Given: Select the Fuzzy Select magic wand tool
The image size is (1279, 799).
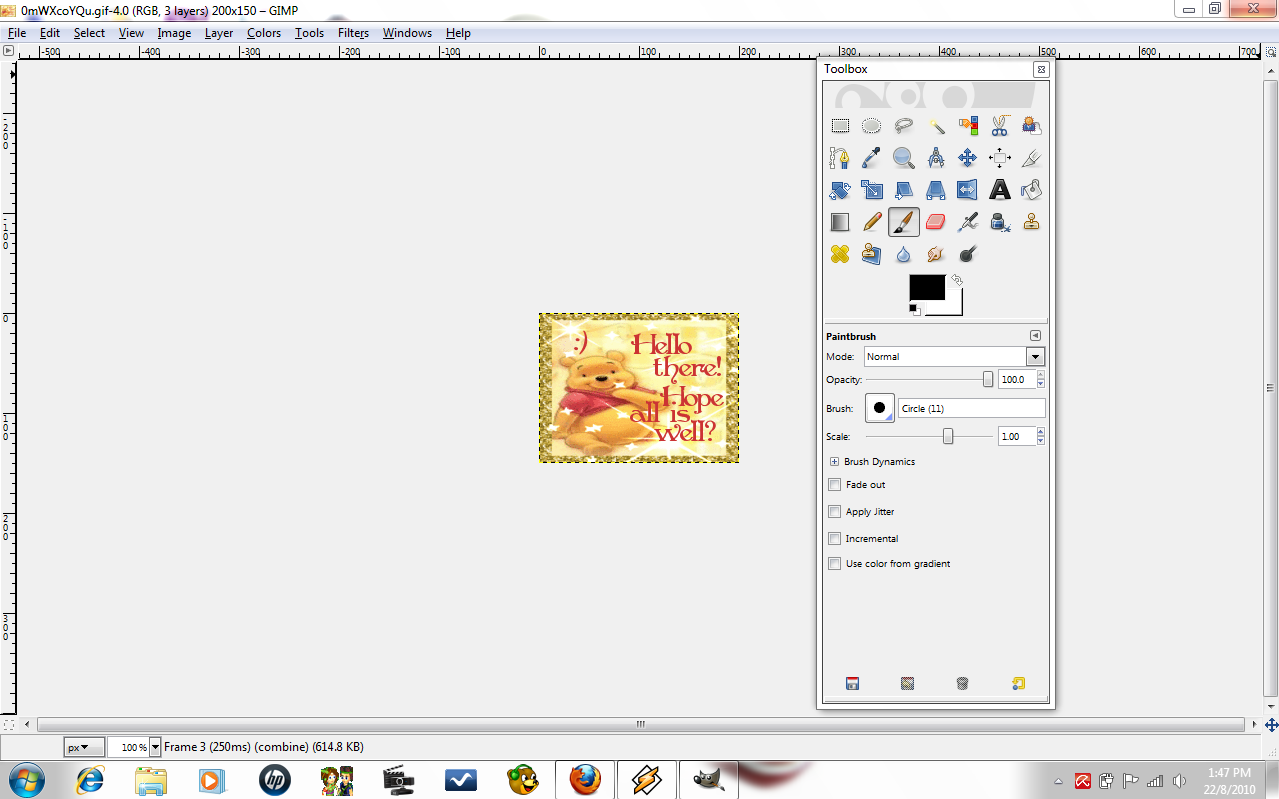Looking at the screenshot, I should click(936, 126).
